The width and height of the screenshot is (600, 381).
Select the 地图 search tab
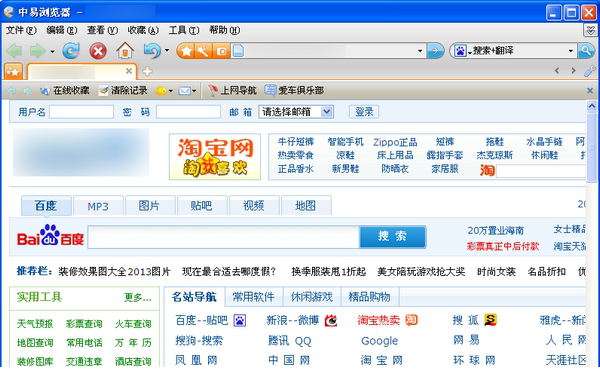click(x=306, y=205)
